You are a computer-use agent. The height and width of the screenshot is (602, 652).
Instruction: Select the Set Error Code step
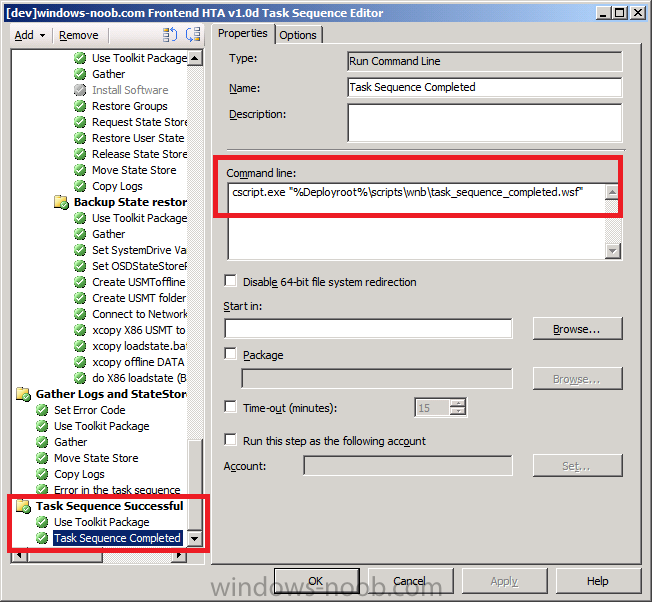[90, 410]
